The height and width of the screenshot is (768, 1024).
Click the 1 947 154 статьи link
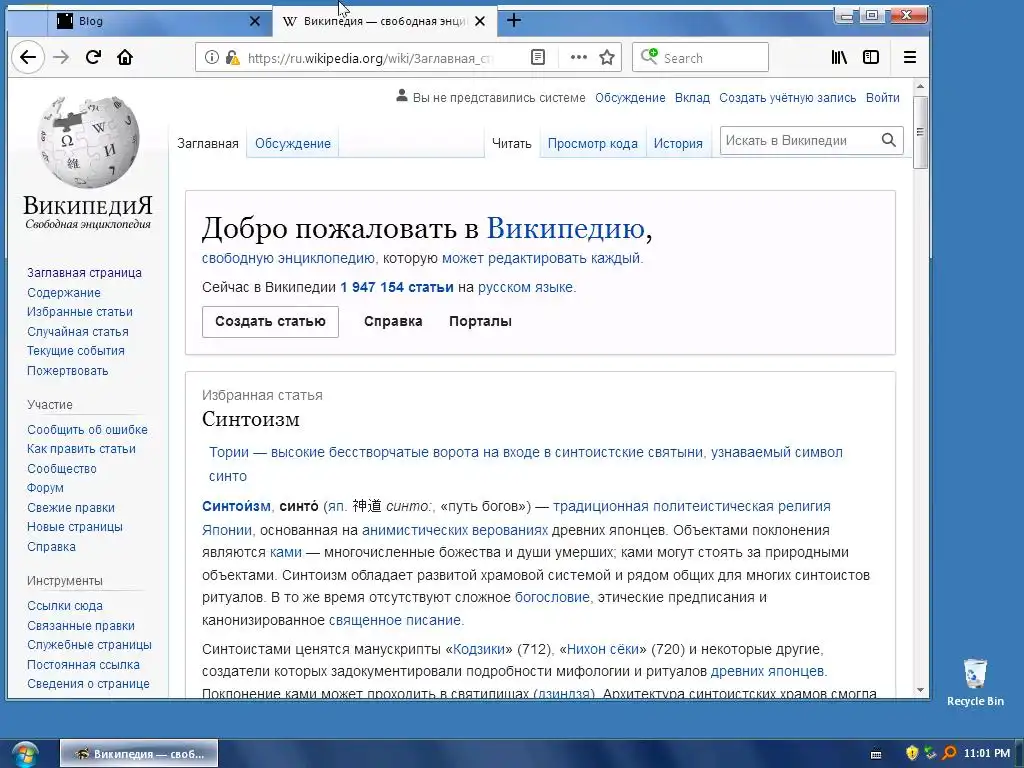(397, 287)
